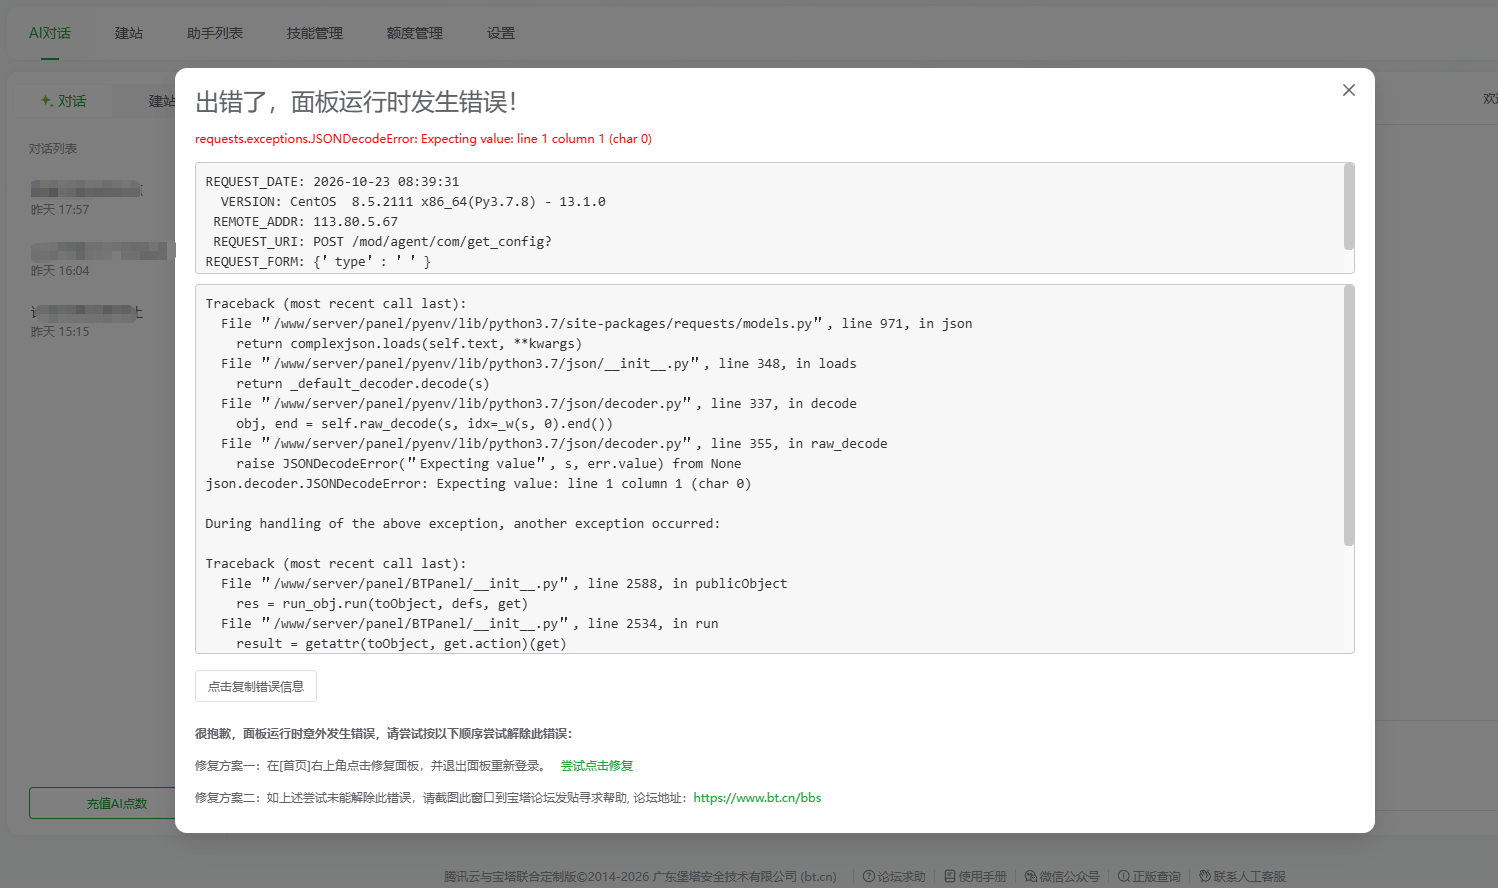Click the traceback box scrollbar
This screenshot has height=888, width=1498.
1349,416
